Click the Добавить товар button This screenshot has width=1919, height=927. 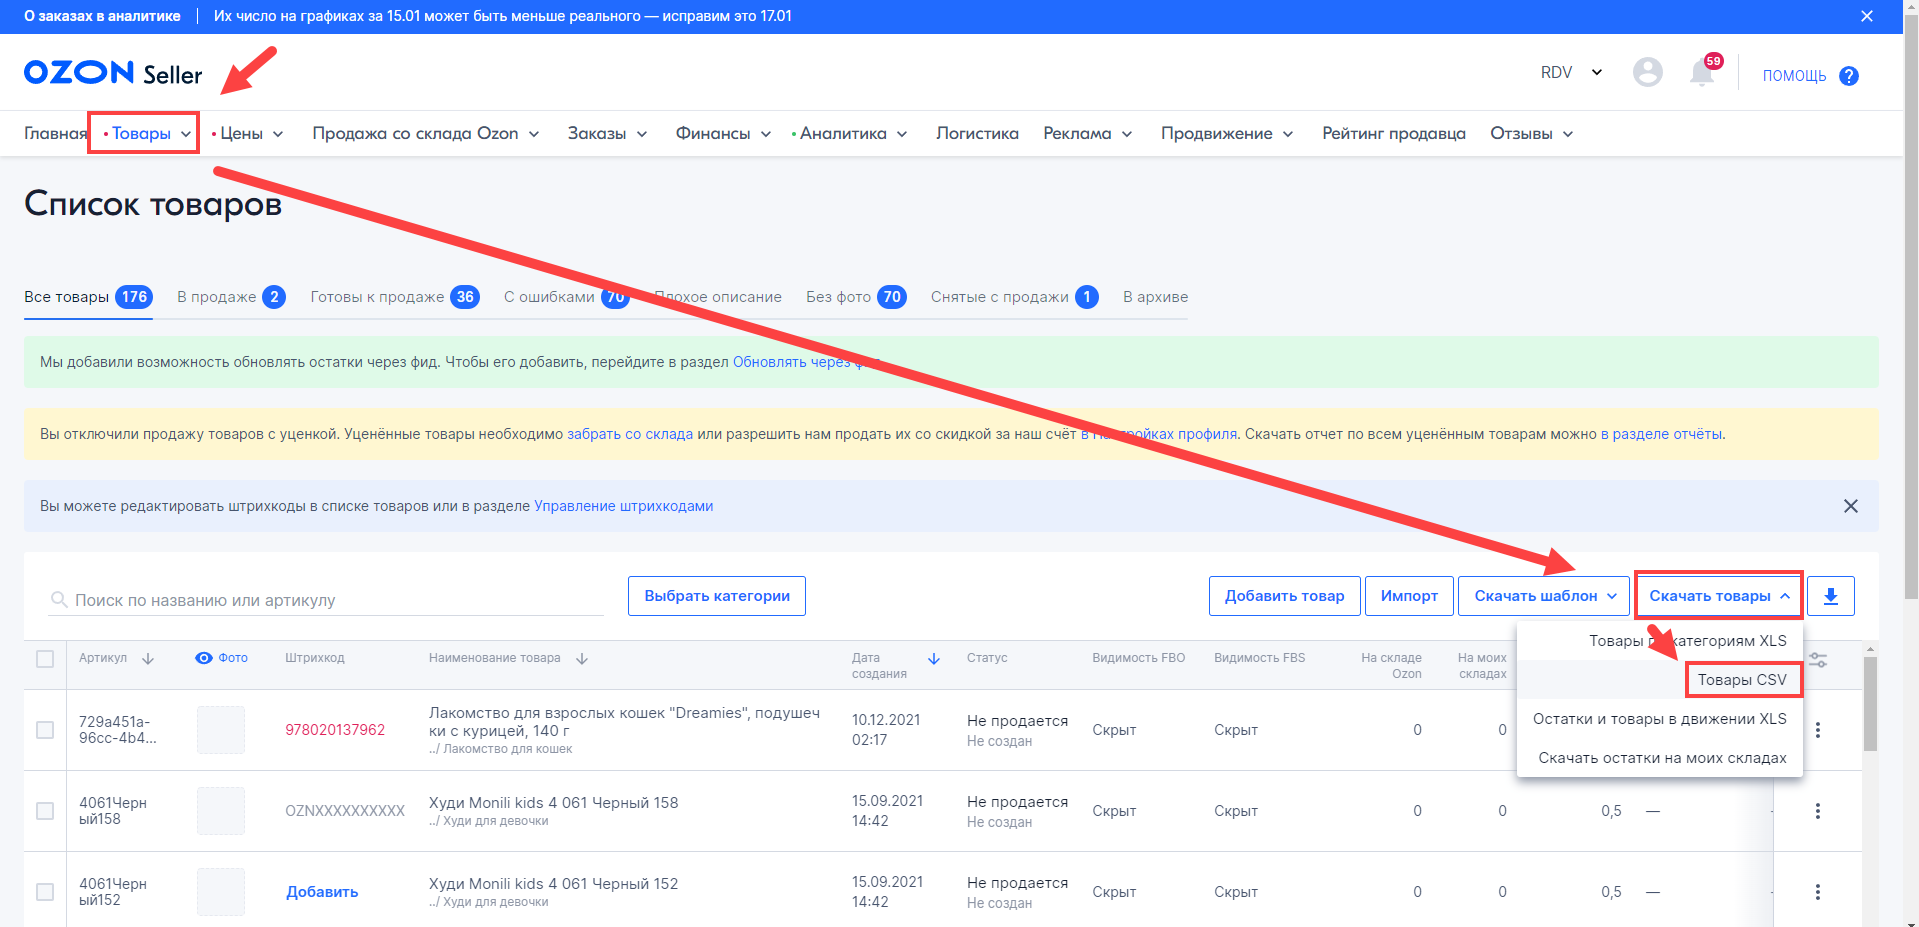click(x=1284, y=596)
